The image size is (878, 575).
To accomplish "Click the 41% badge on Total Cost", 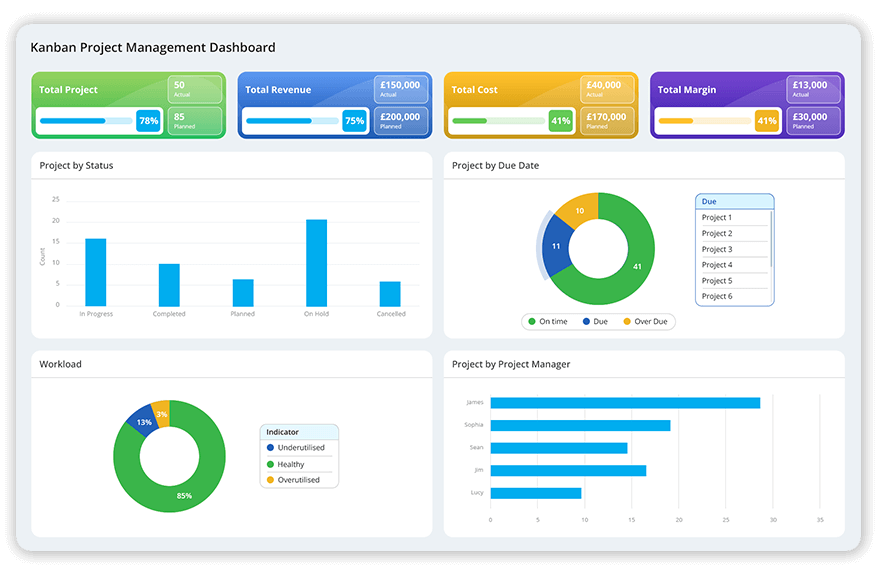I will 560,121.
